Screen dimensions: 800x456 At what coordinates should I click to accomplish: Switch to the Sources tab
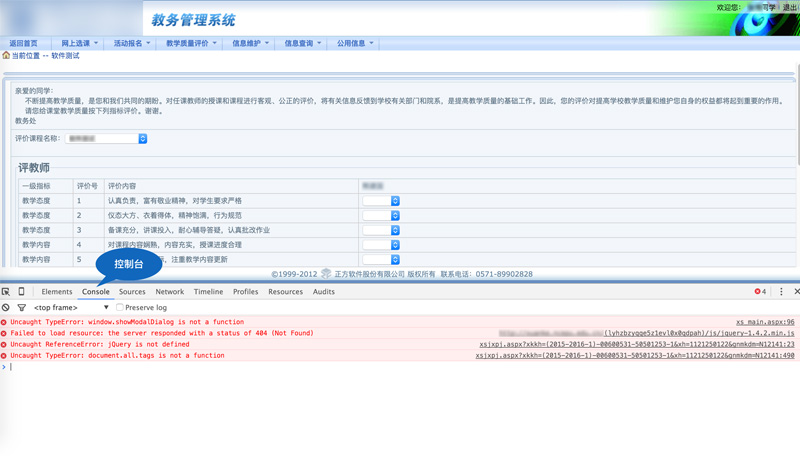point(132,292)
